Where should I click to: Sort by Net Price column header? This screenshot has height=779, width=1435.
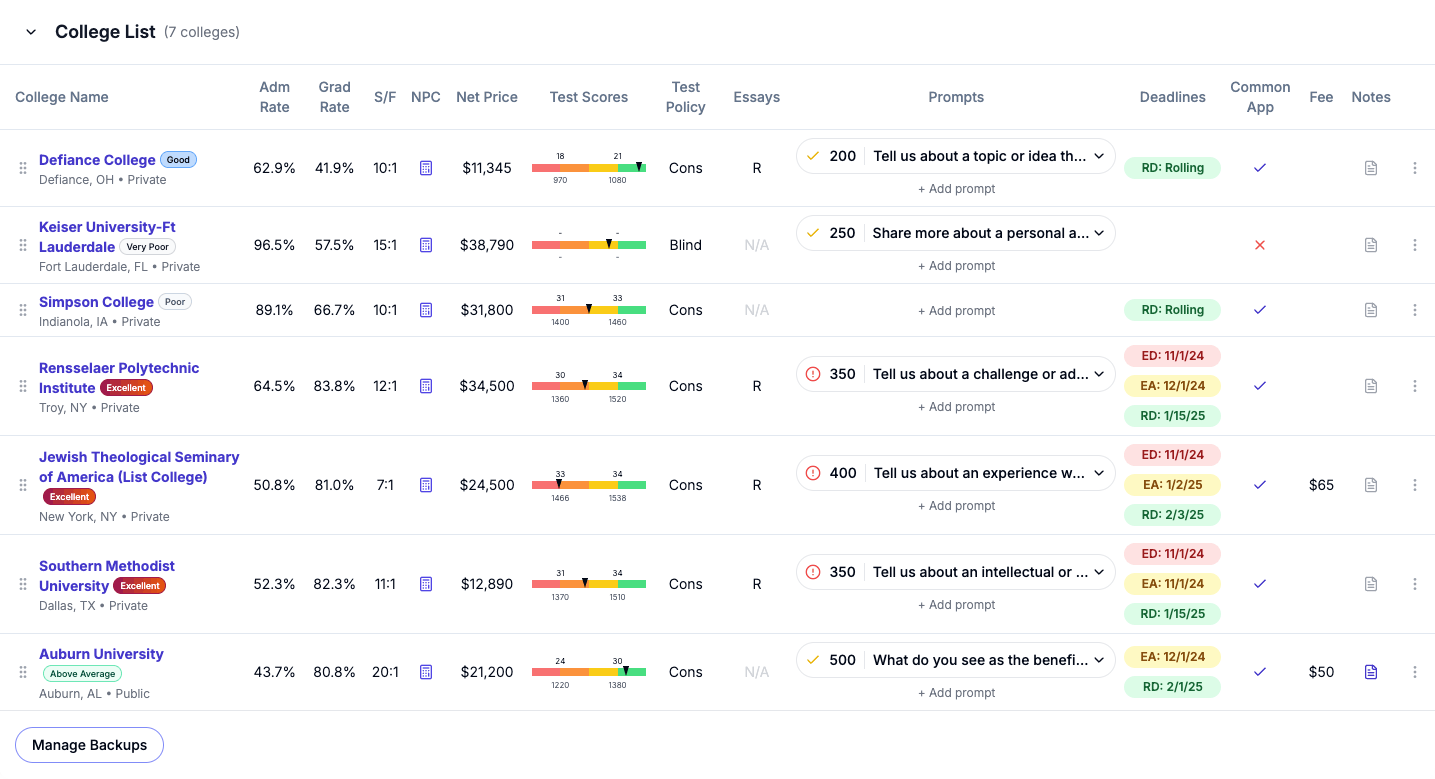tap(487, 97)
